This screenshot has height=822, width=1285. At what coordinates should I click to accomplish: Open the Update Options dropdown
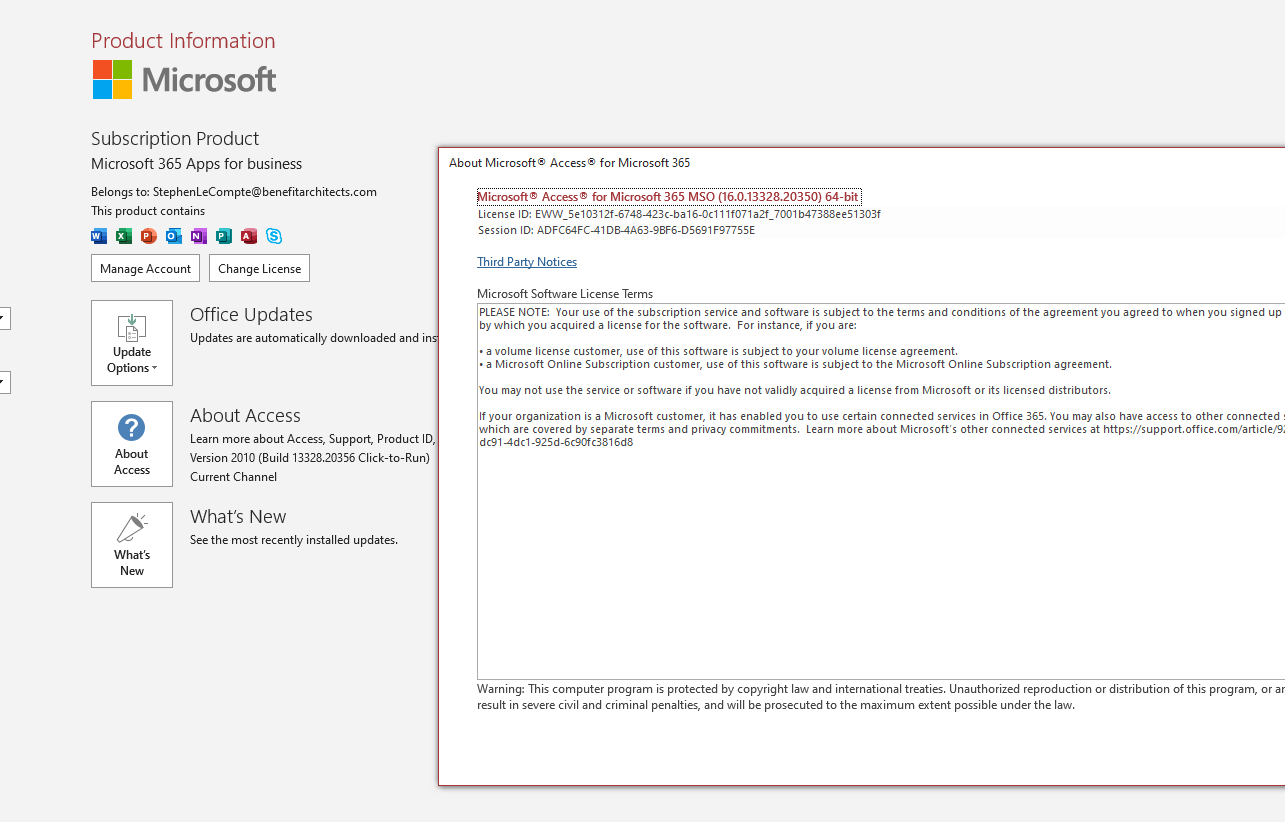[132, 343]
